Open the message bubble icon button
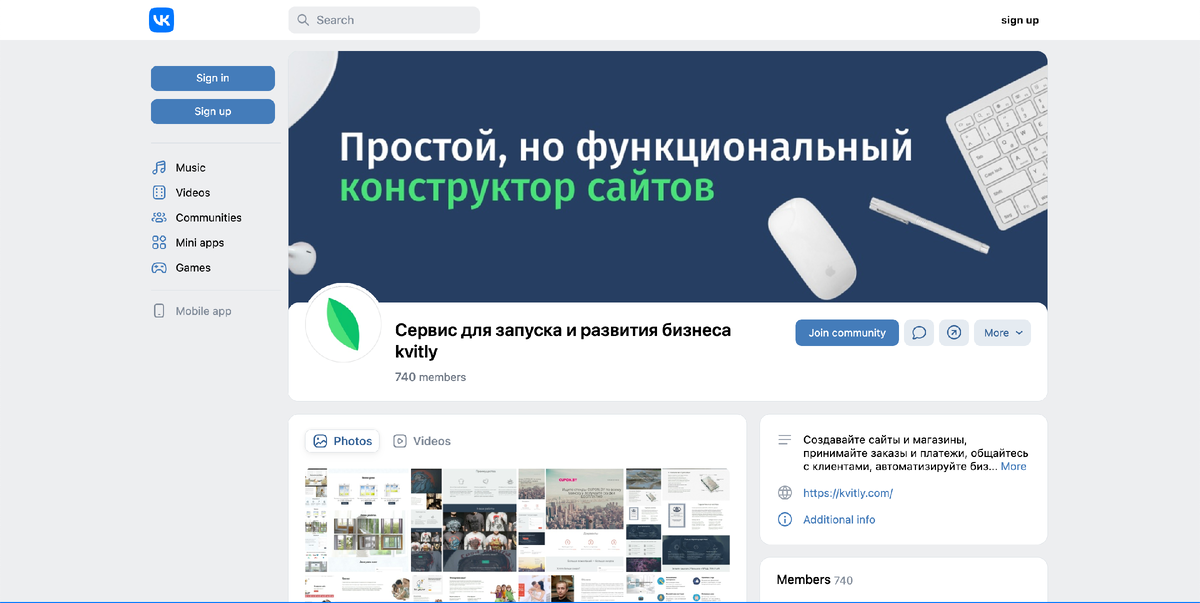Image resolution: width=1200 pixels, height=603 pixels. coord(919,333)
